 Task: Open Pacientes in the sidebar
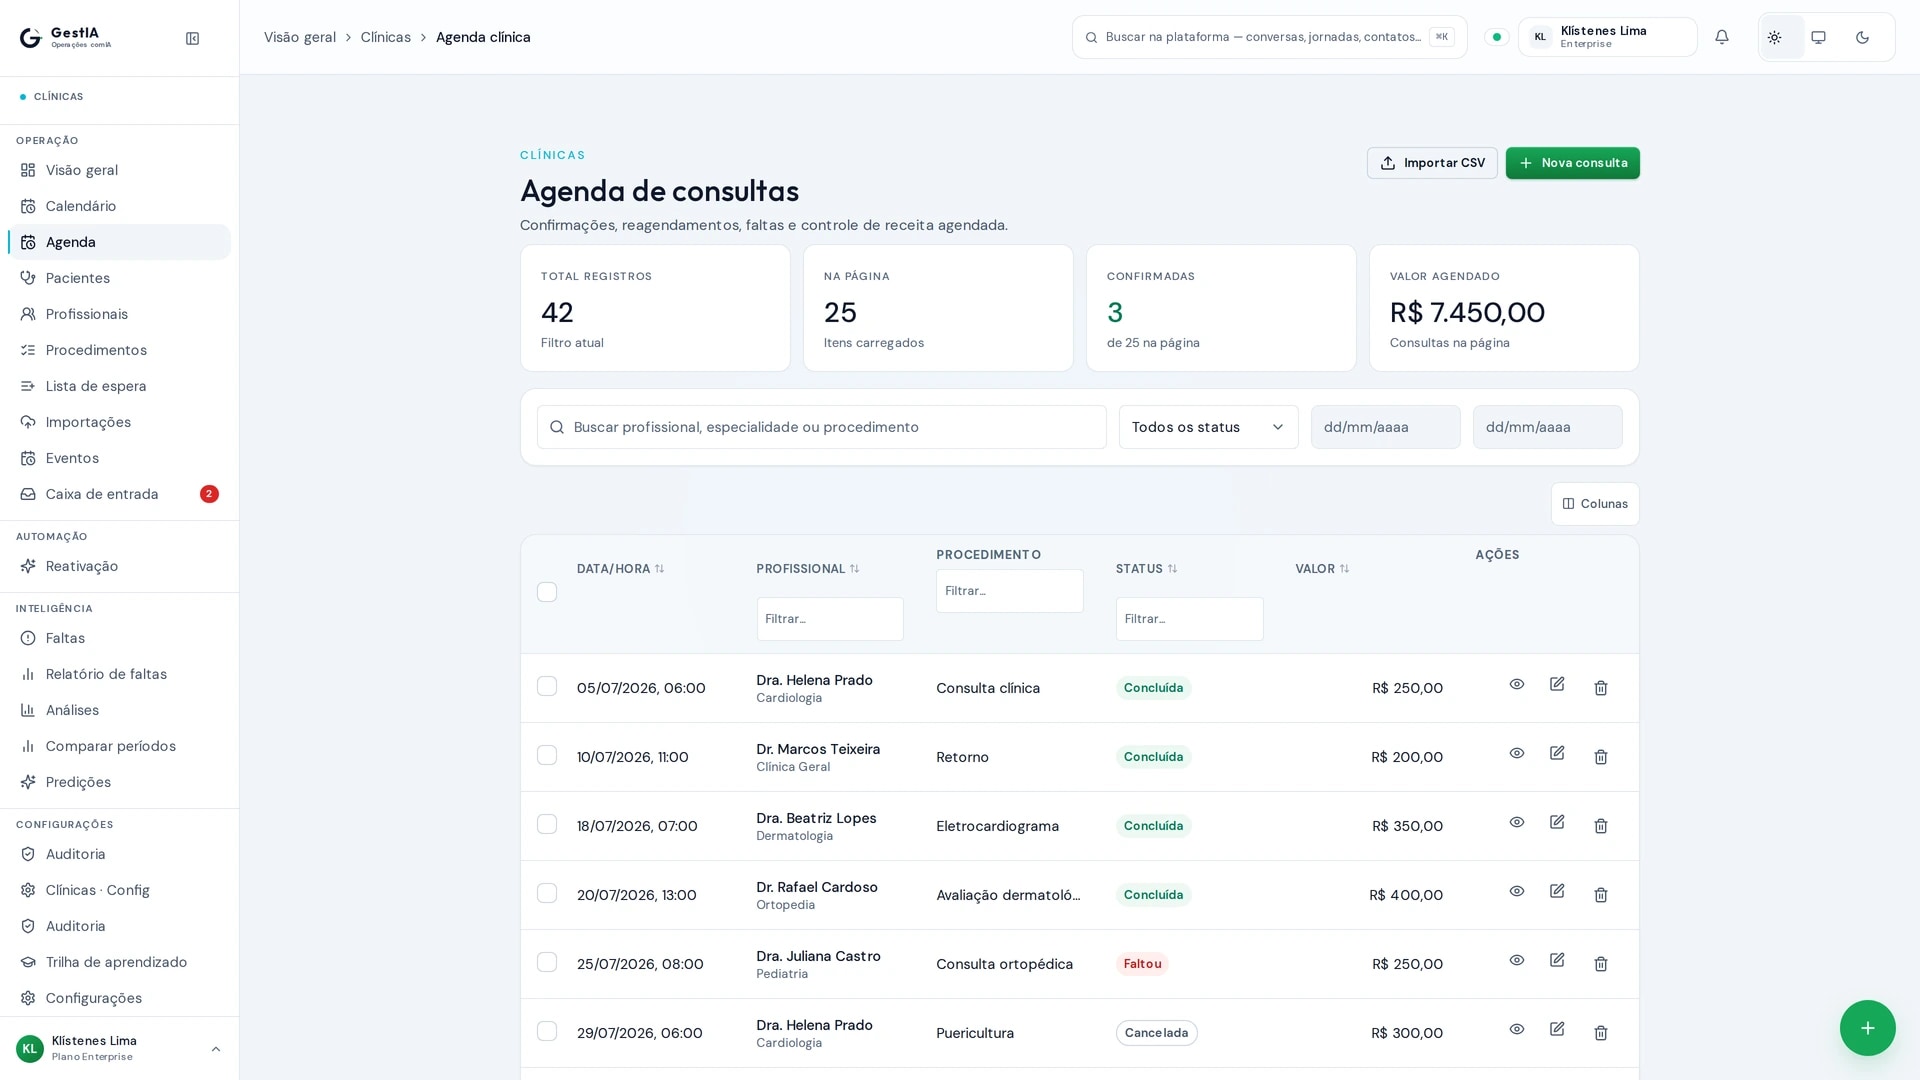pyautogui.click(x=119, y=278)
